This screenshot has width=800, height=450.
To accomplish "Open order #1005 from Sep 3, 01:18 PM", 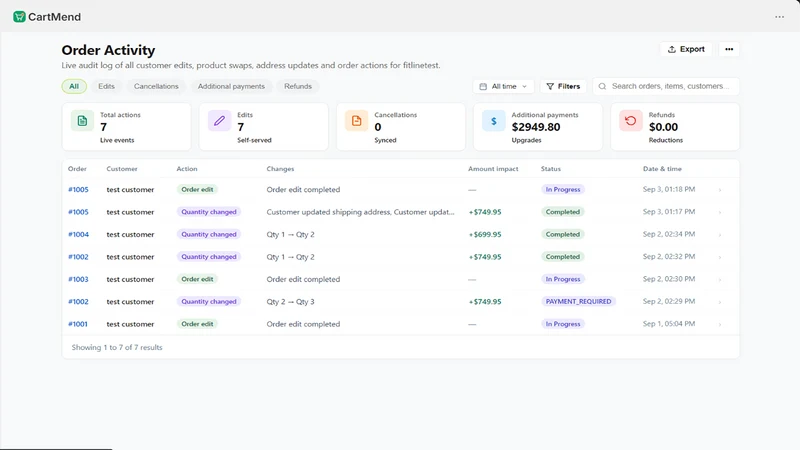I will click(78, 189).
